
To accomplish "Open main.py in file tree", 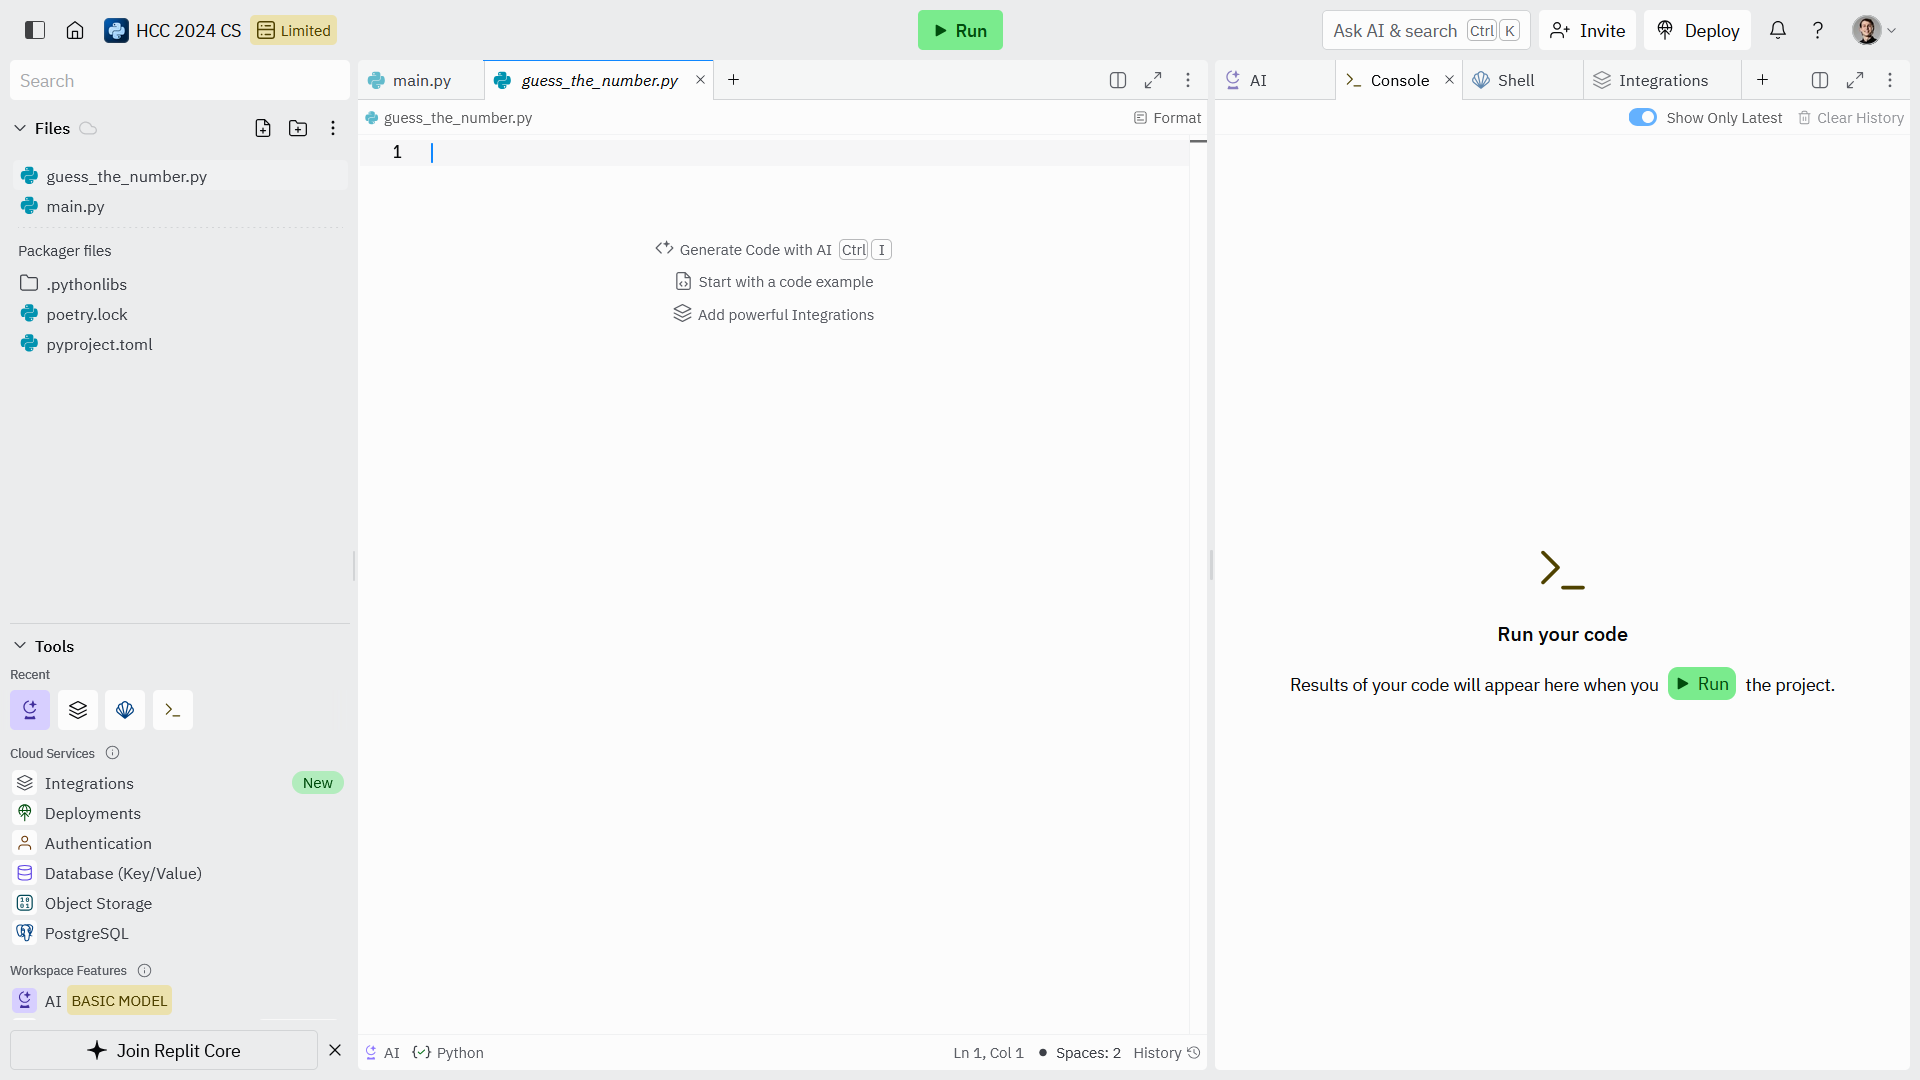I will coord(180,206).
